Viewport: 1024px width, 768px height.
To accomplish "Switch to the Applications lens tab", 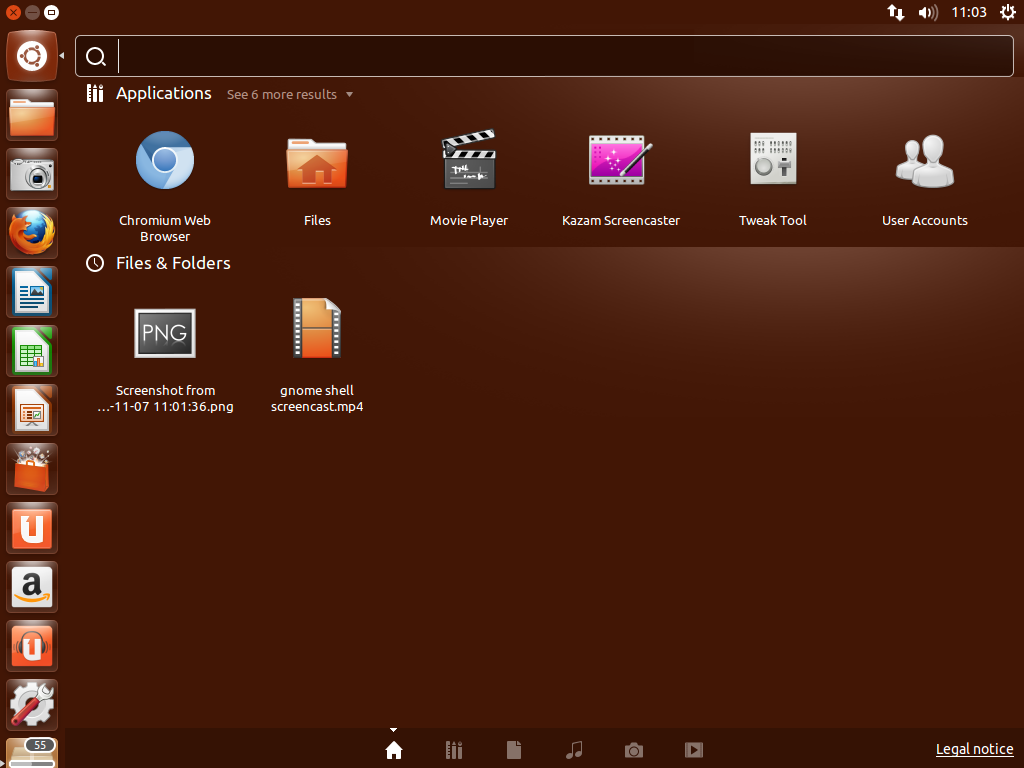I will pos(453,750).
